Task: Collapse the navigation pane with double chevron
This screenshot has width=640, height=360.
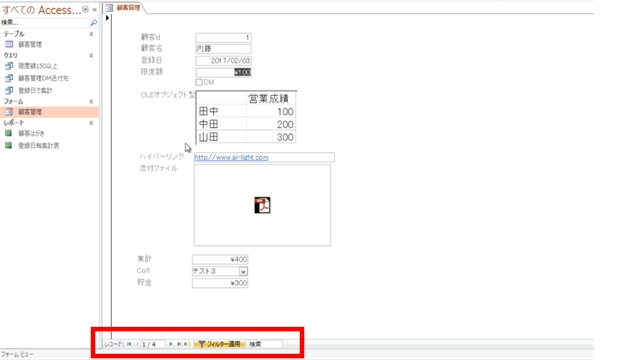Action: point(95,9)
